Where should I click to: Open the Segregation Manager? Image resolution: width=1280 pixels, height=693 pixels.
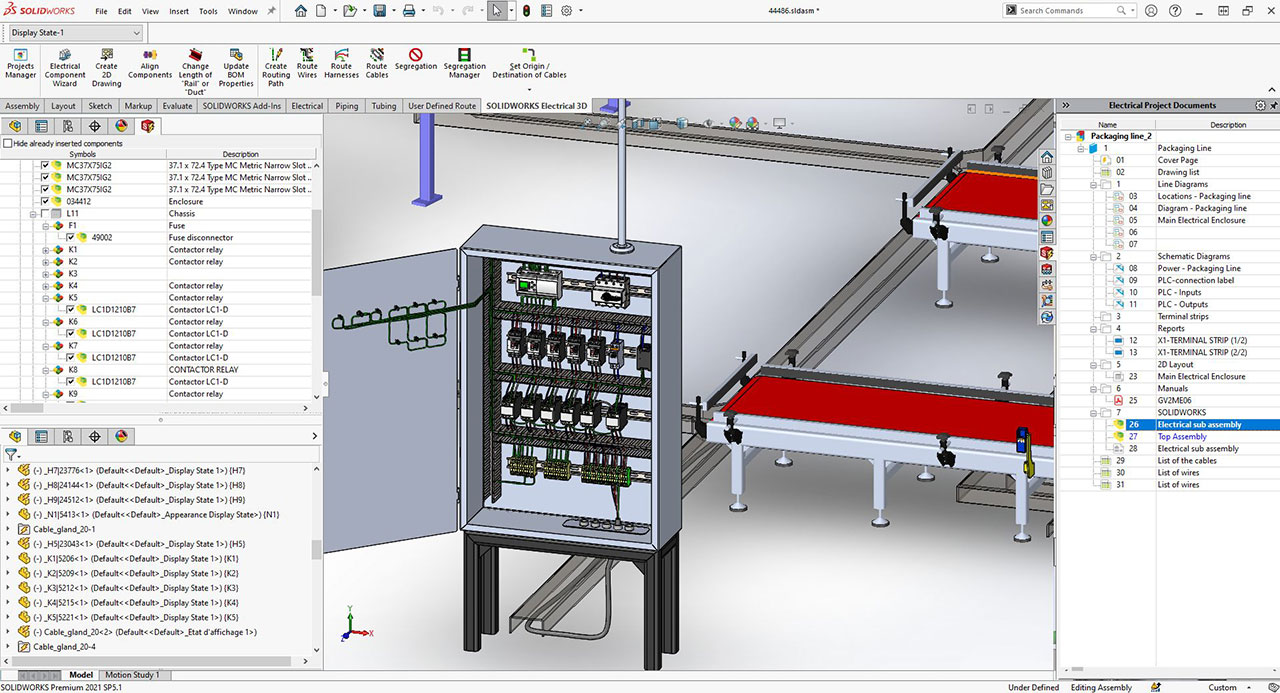(x=464, y=64)
